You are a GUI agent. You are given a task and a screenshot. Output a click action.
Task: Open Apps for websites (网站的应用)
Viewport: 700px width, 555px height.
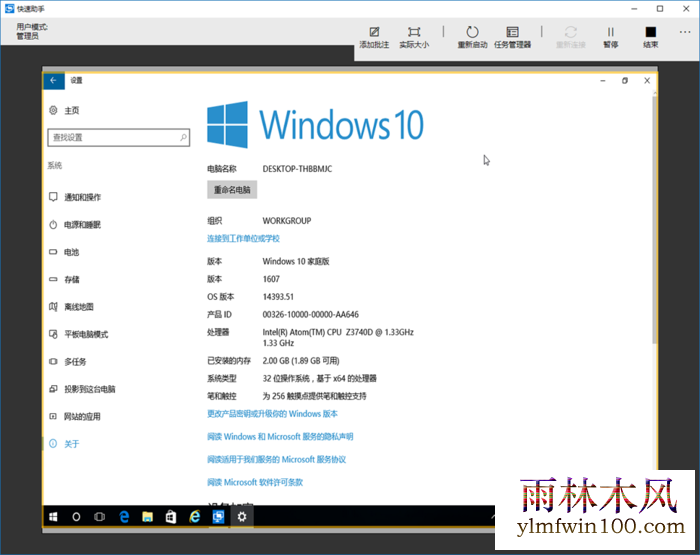[x=75, y=417]
